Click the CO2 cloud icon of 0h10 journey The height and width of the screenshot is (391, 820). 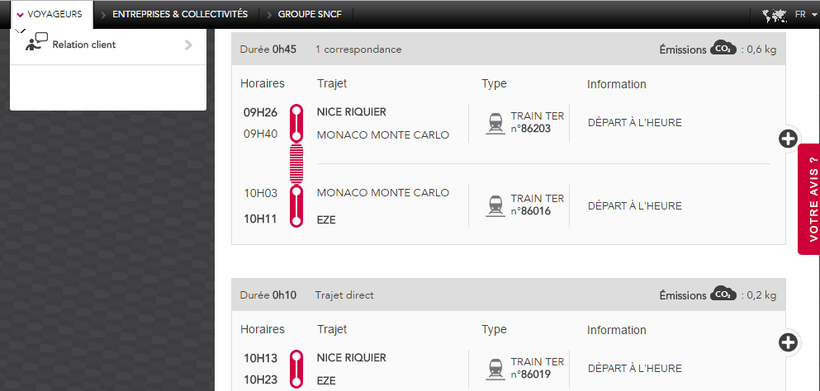click(723, 294)
